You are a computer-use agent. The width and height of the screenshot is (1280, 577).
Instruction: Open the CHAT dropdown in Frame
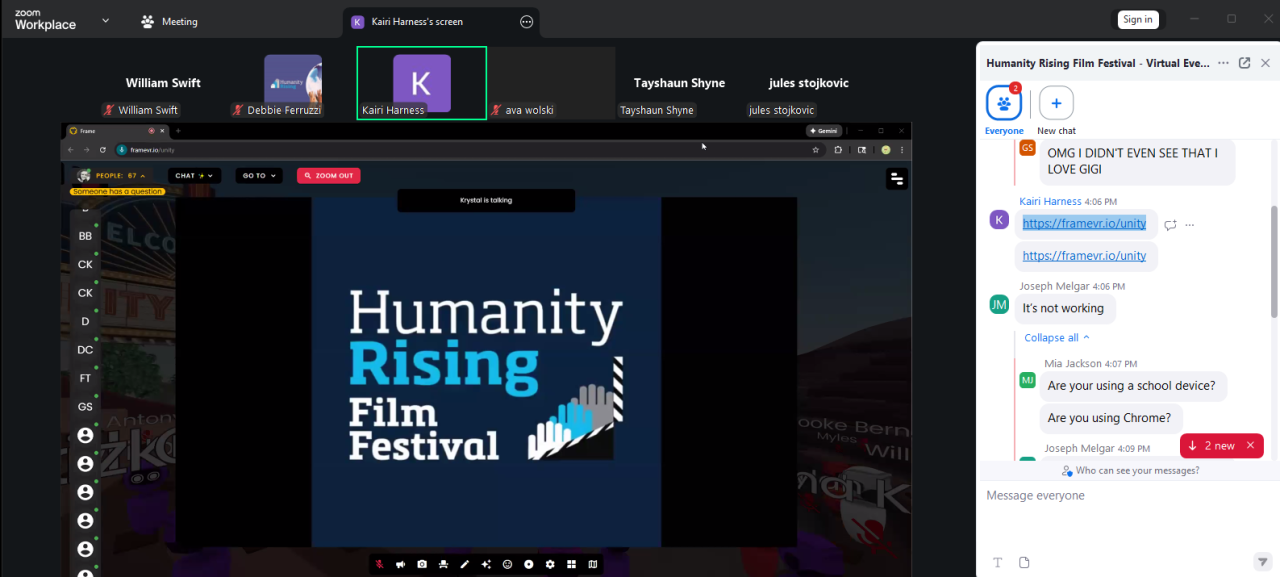[x=194, y=176]
